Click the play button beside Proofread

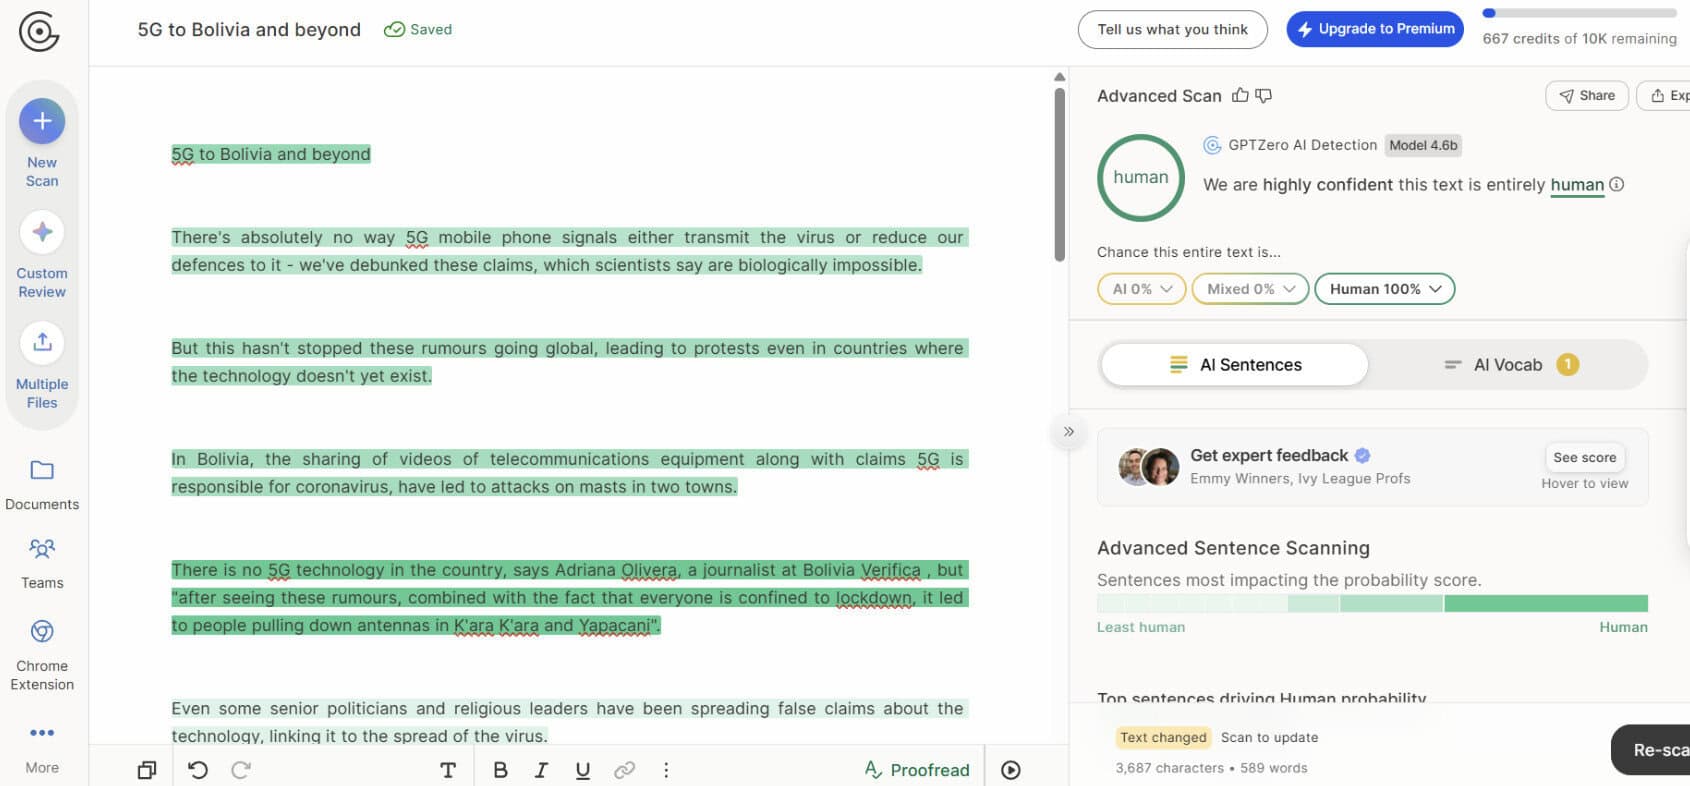click(1011, 770)
